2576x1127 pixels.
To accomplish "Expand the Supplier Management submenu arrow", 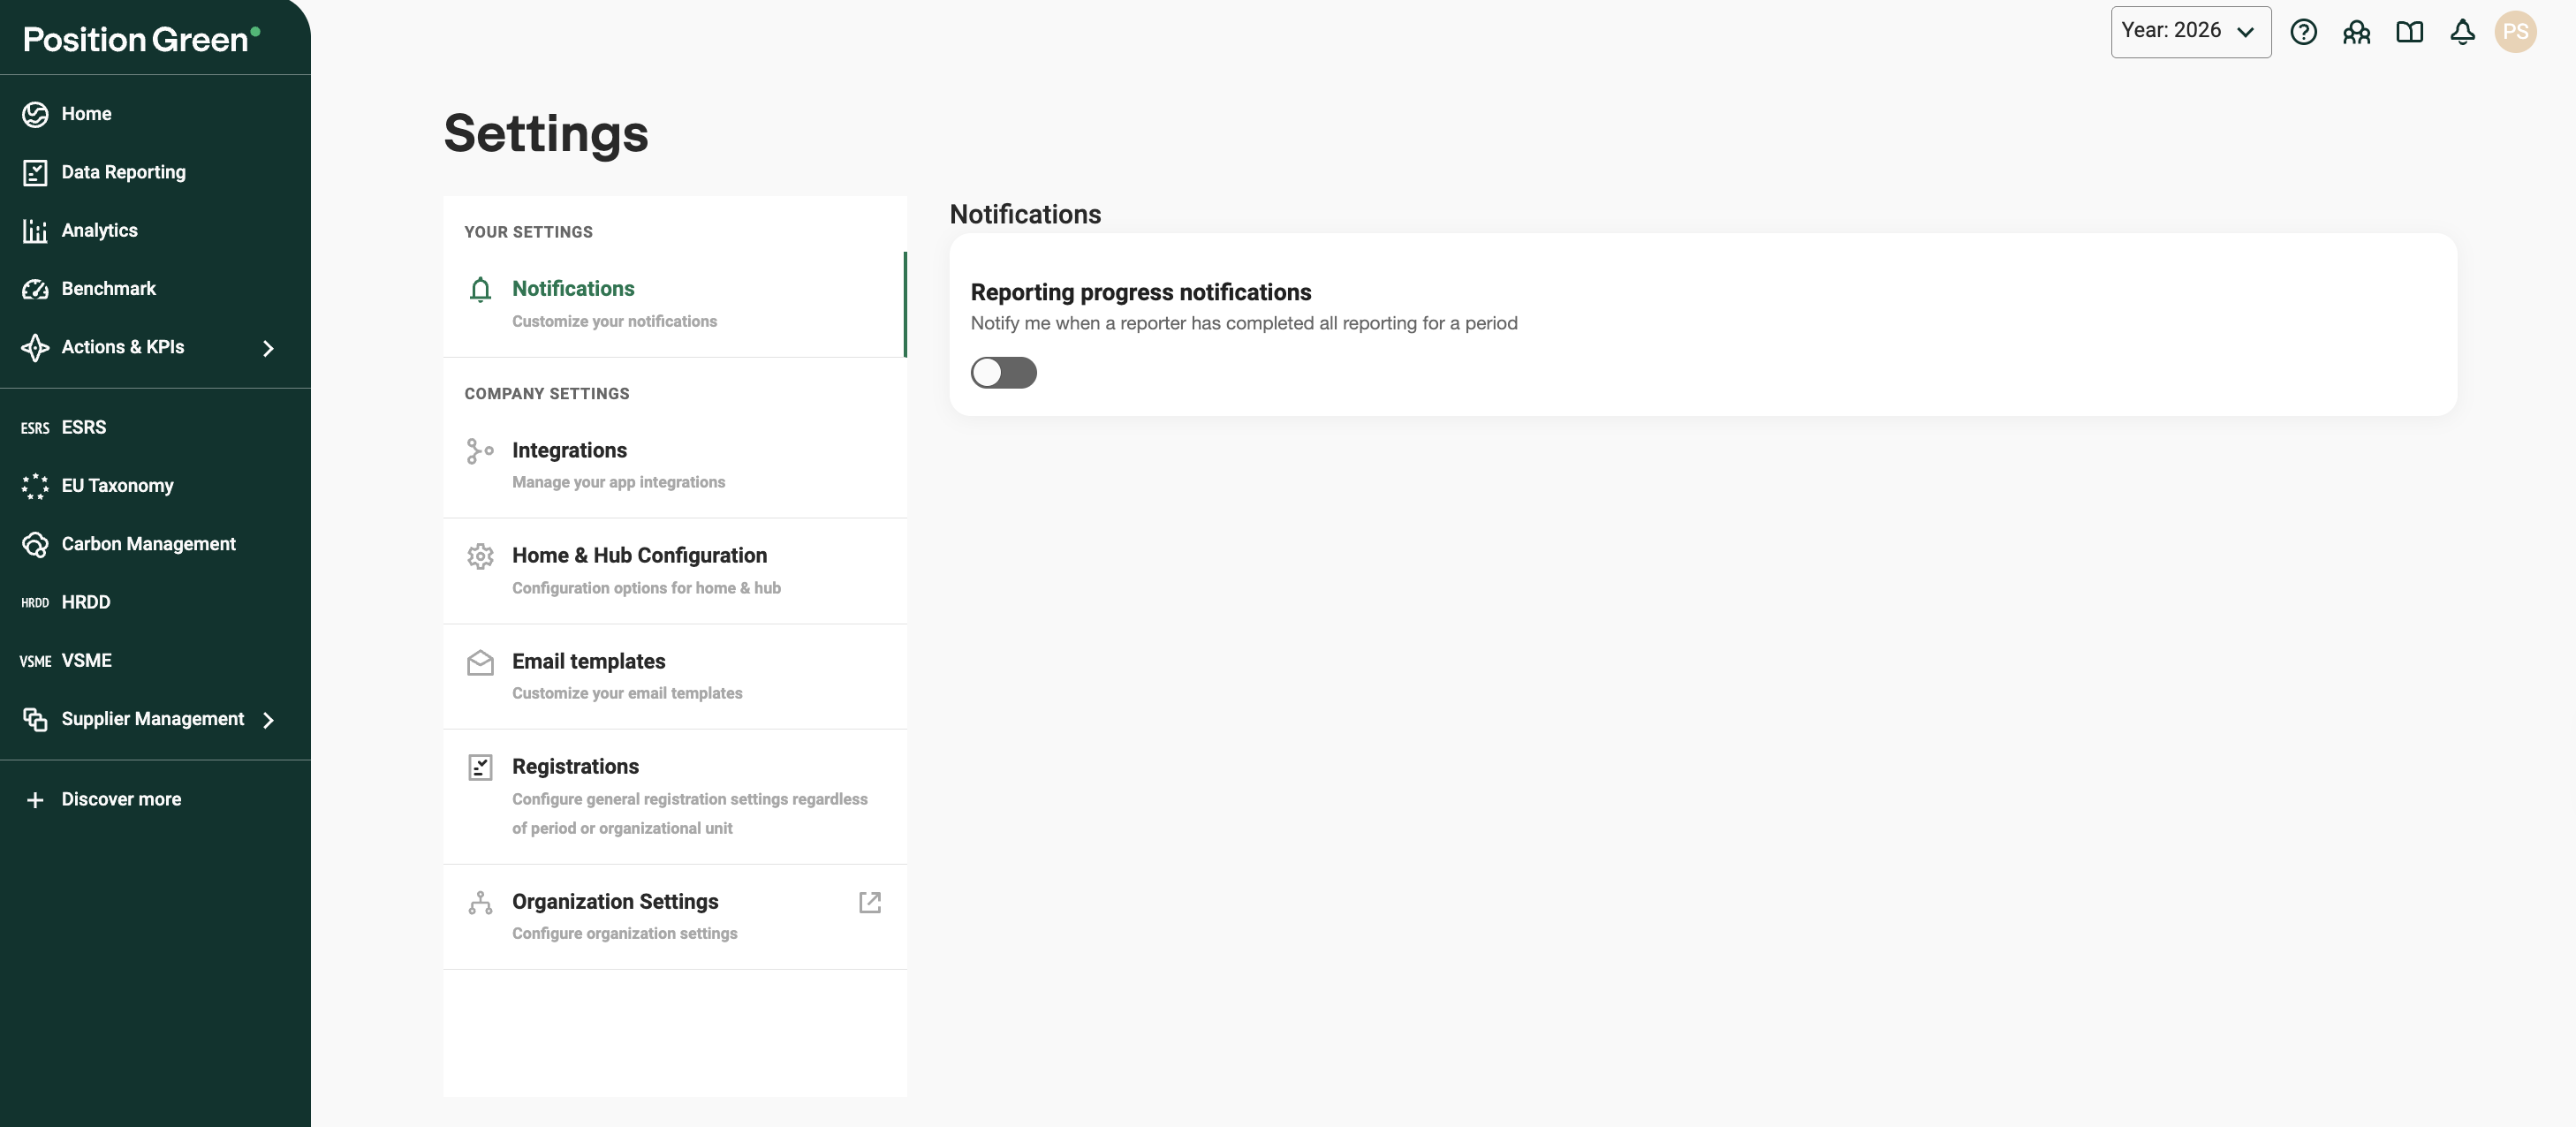I will (x=268, y=720).
